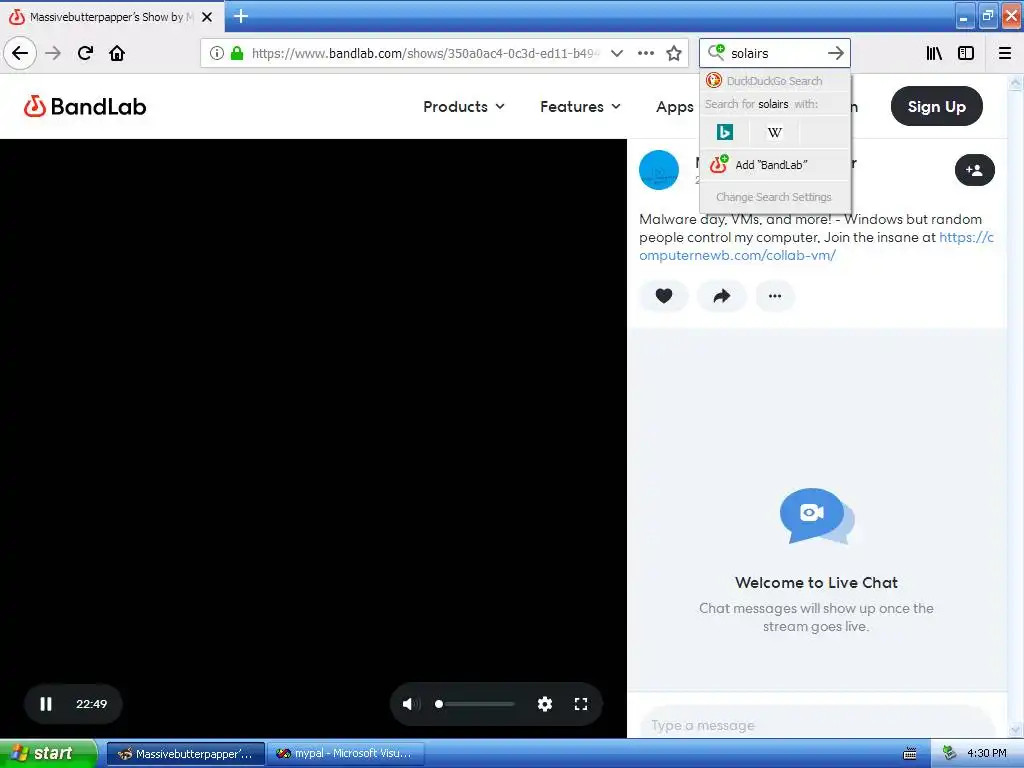Click the Welcome to Live Chat heading

[816, 583]
